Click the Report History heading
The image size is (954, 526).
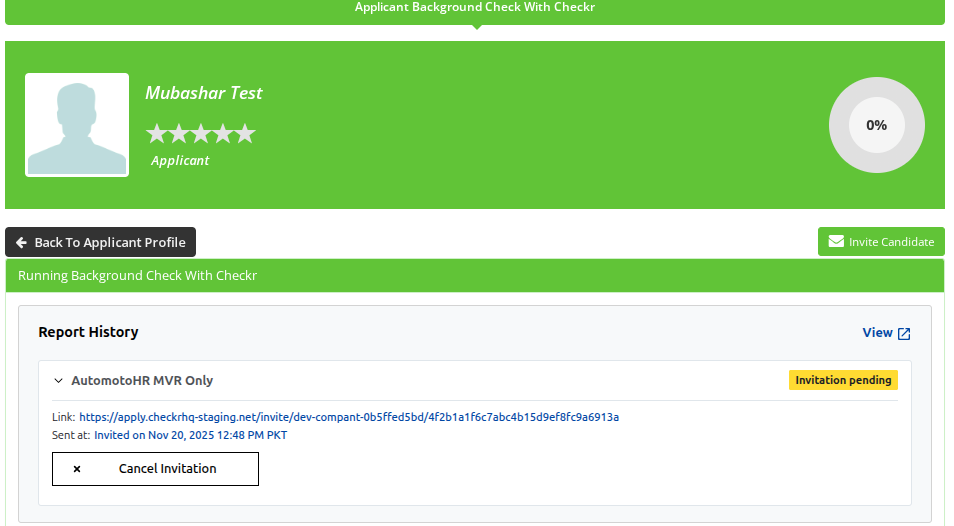point(88,332)
